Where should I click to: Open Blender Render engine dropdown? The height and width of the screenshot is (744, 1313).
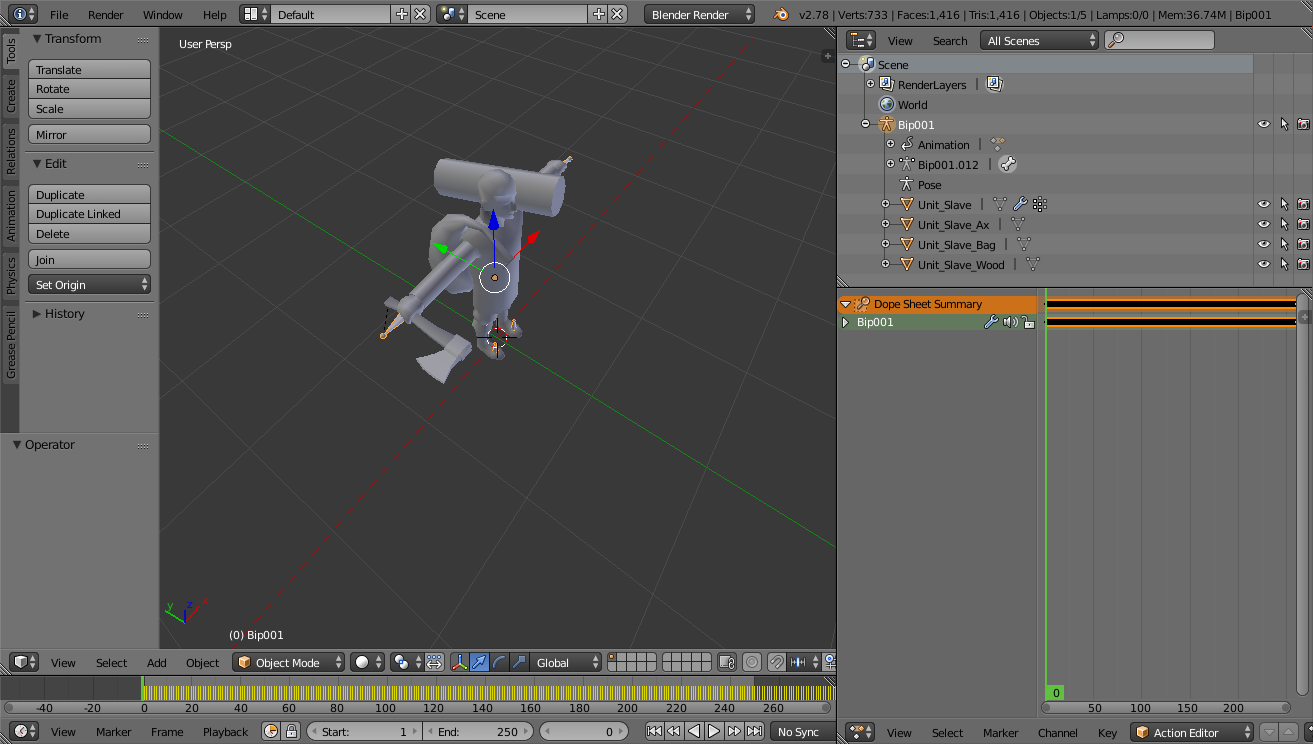click(700, 14)
